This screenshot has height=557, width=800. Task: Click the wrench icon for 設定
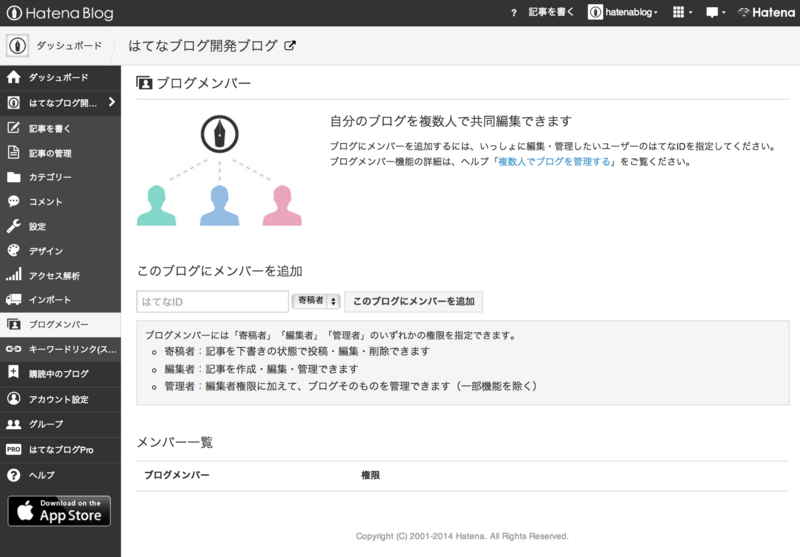(x=14, y=226)
